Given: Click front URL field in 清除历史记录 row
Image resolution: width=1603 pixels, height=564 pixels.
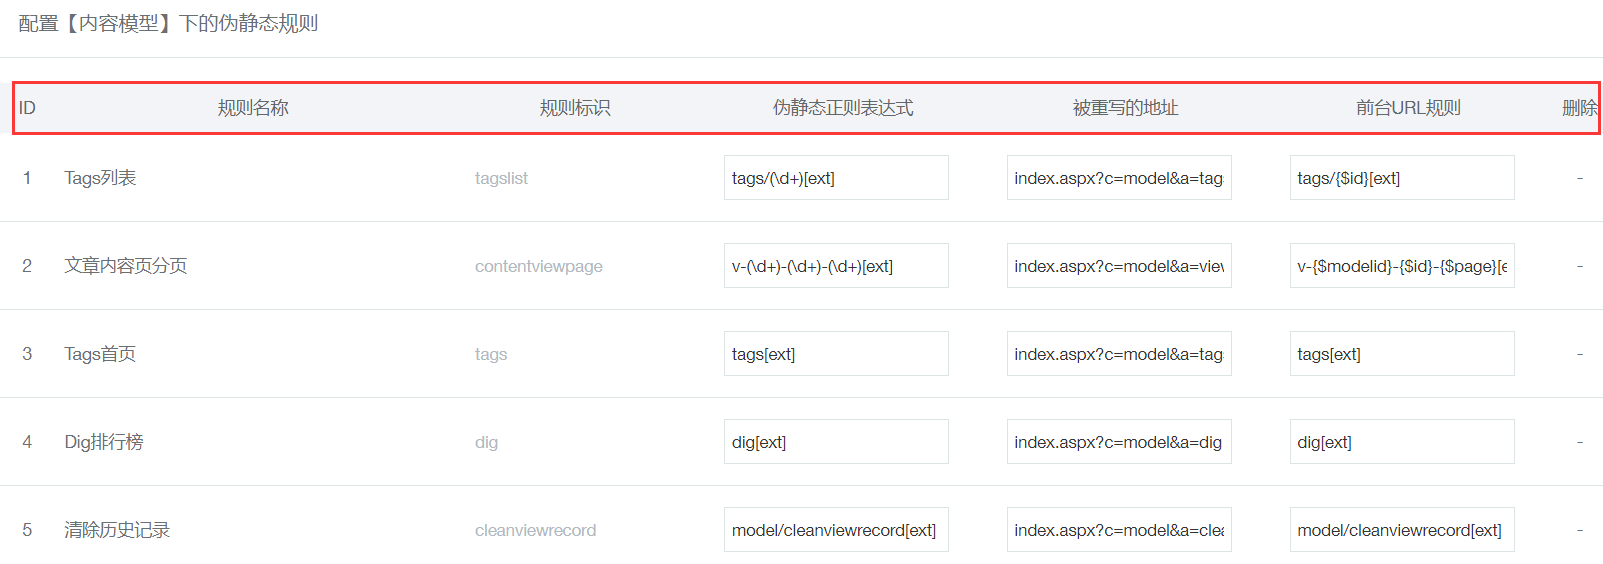Looking at the screenshot, I should click(x=1402, y=530).
